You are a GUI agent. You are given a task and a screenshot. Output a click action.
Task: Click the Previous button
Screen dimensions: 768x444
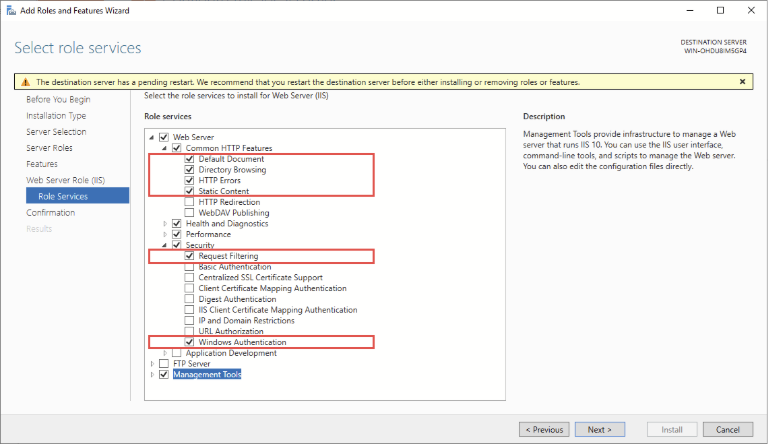[544, 429]
